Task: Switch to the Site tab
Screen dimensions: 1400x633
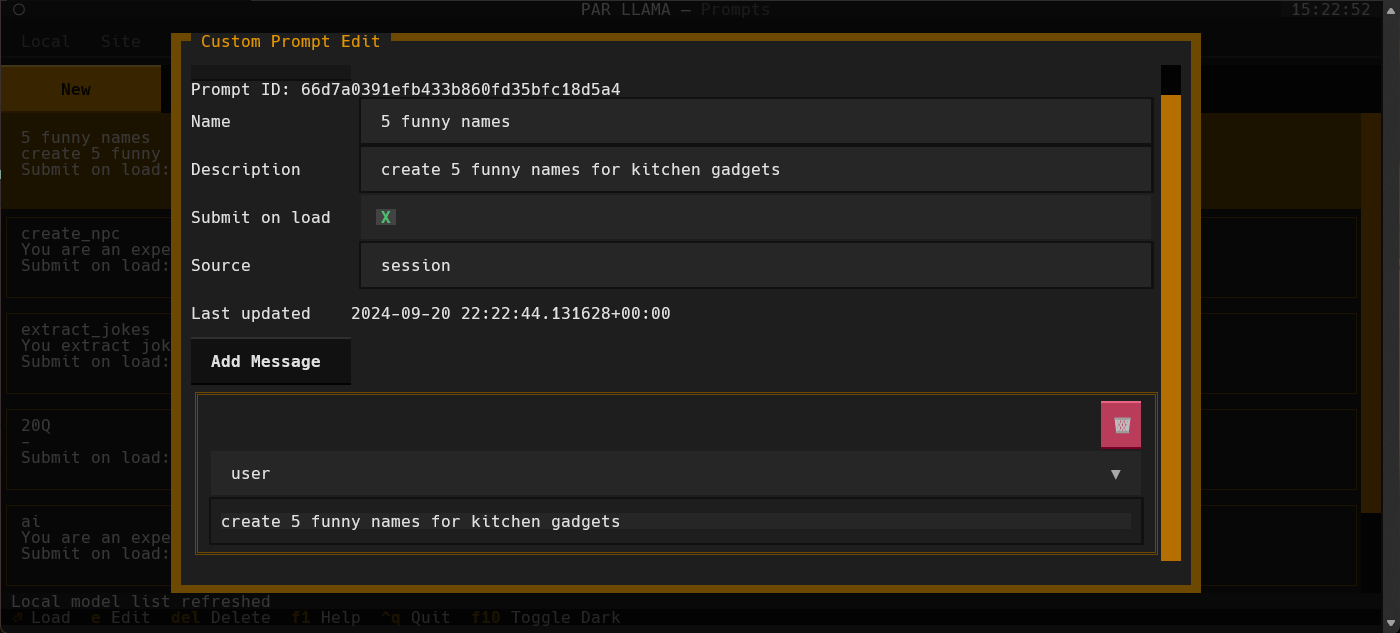Action: tap(120, 41)
